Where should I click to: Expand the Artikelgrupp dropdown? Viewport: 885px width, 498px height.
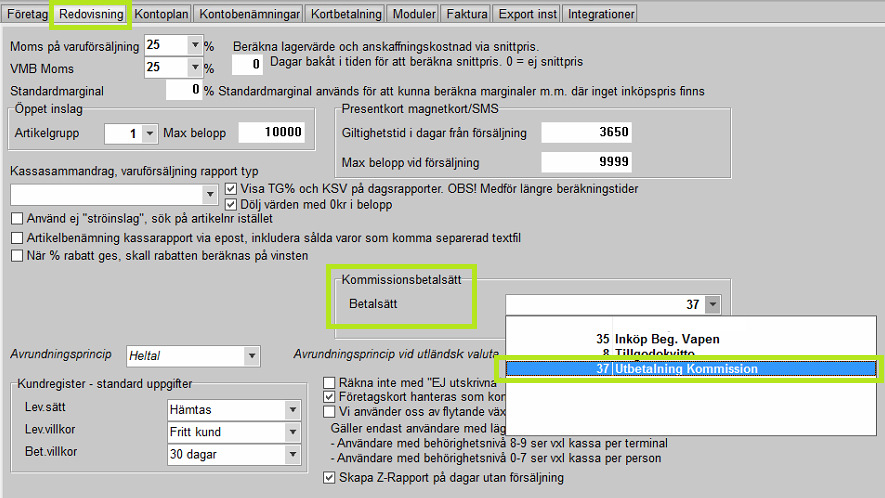click(150, 133)
